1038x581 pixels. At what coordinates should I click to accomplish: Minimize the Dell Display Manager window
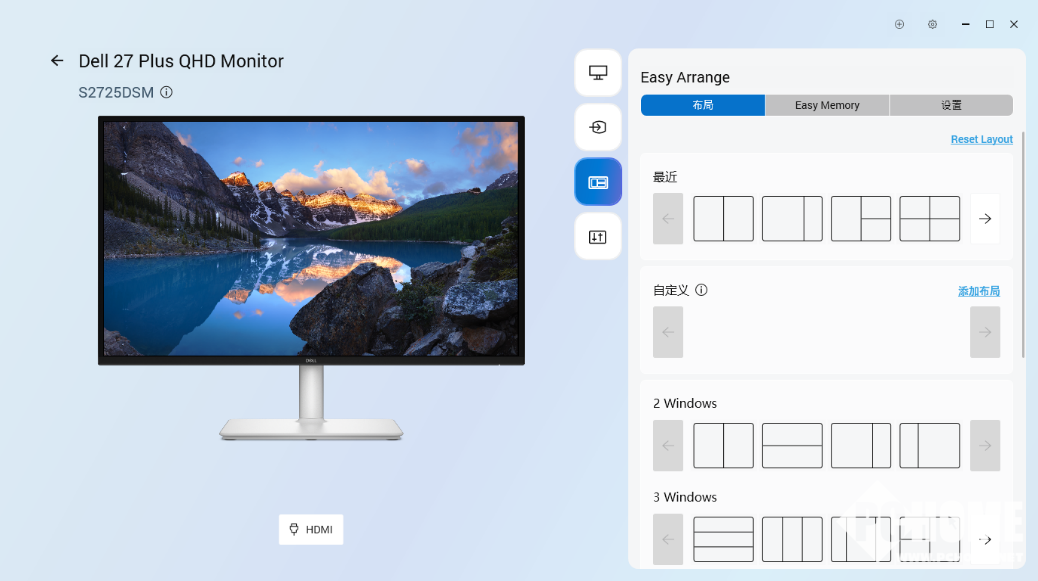[965, 24]
